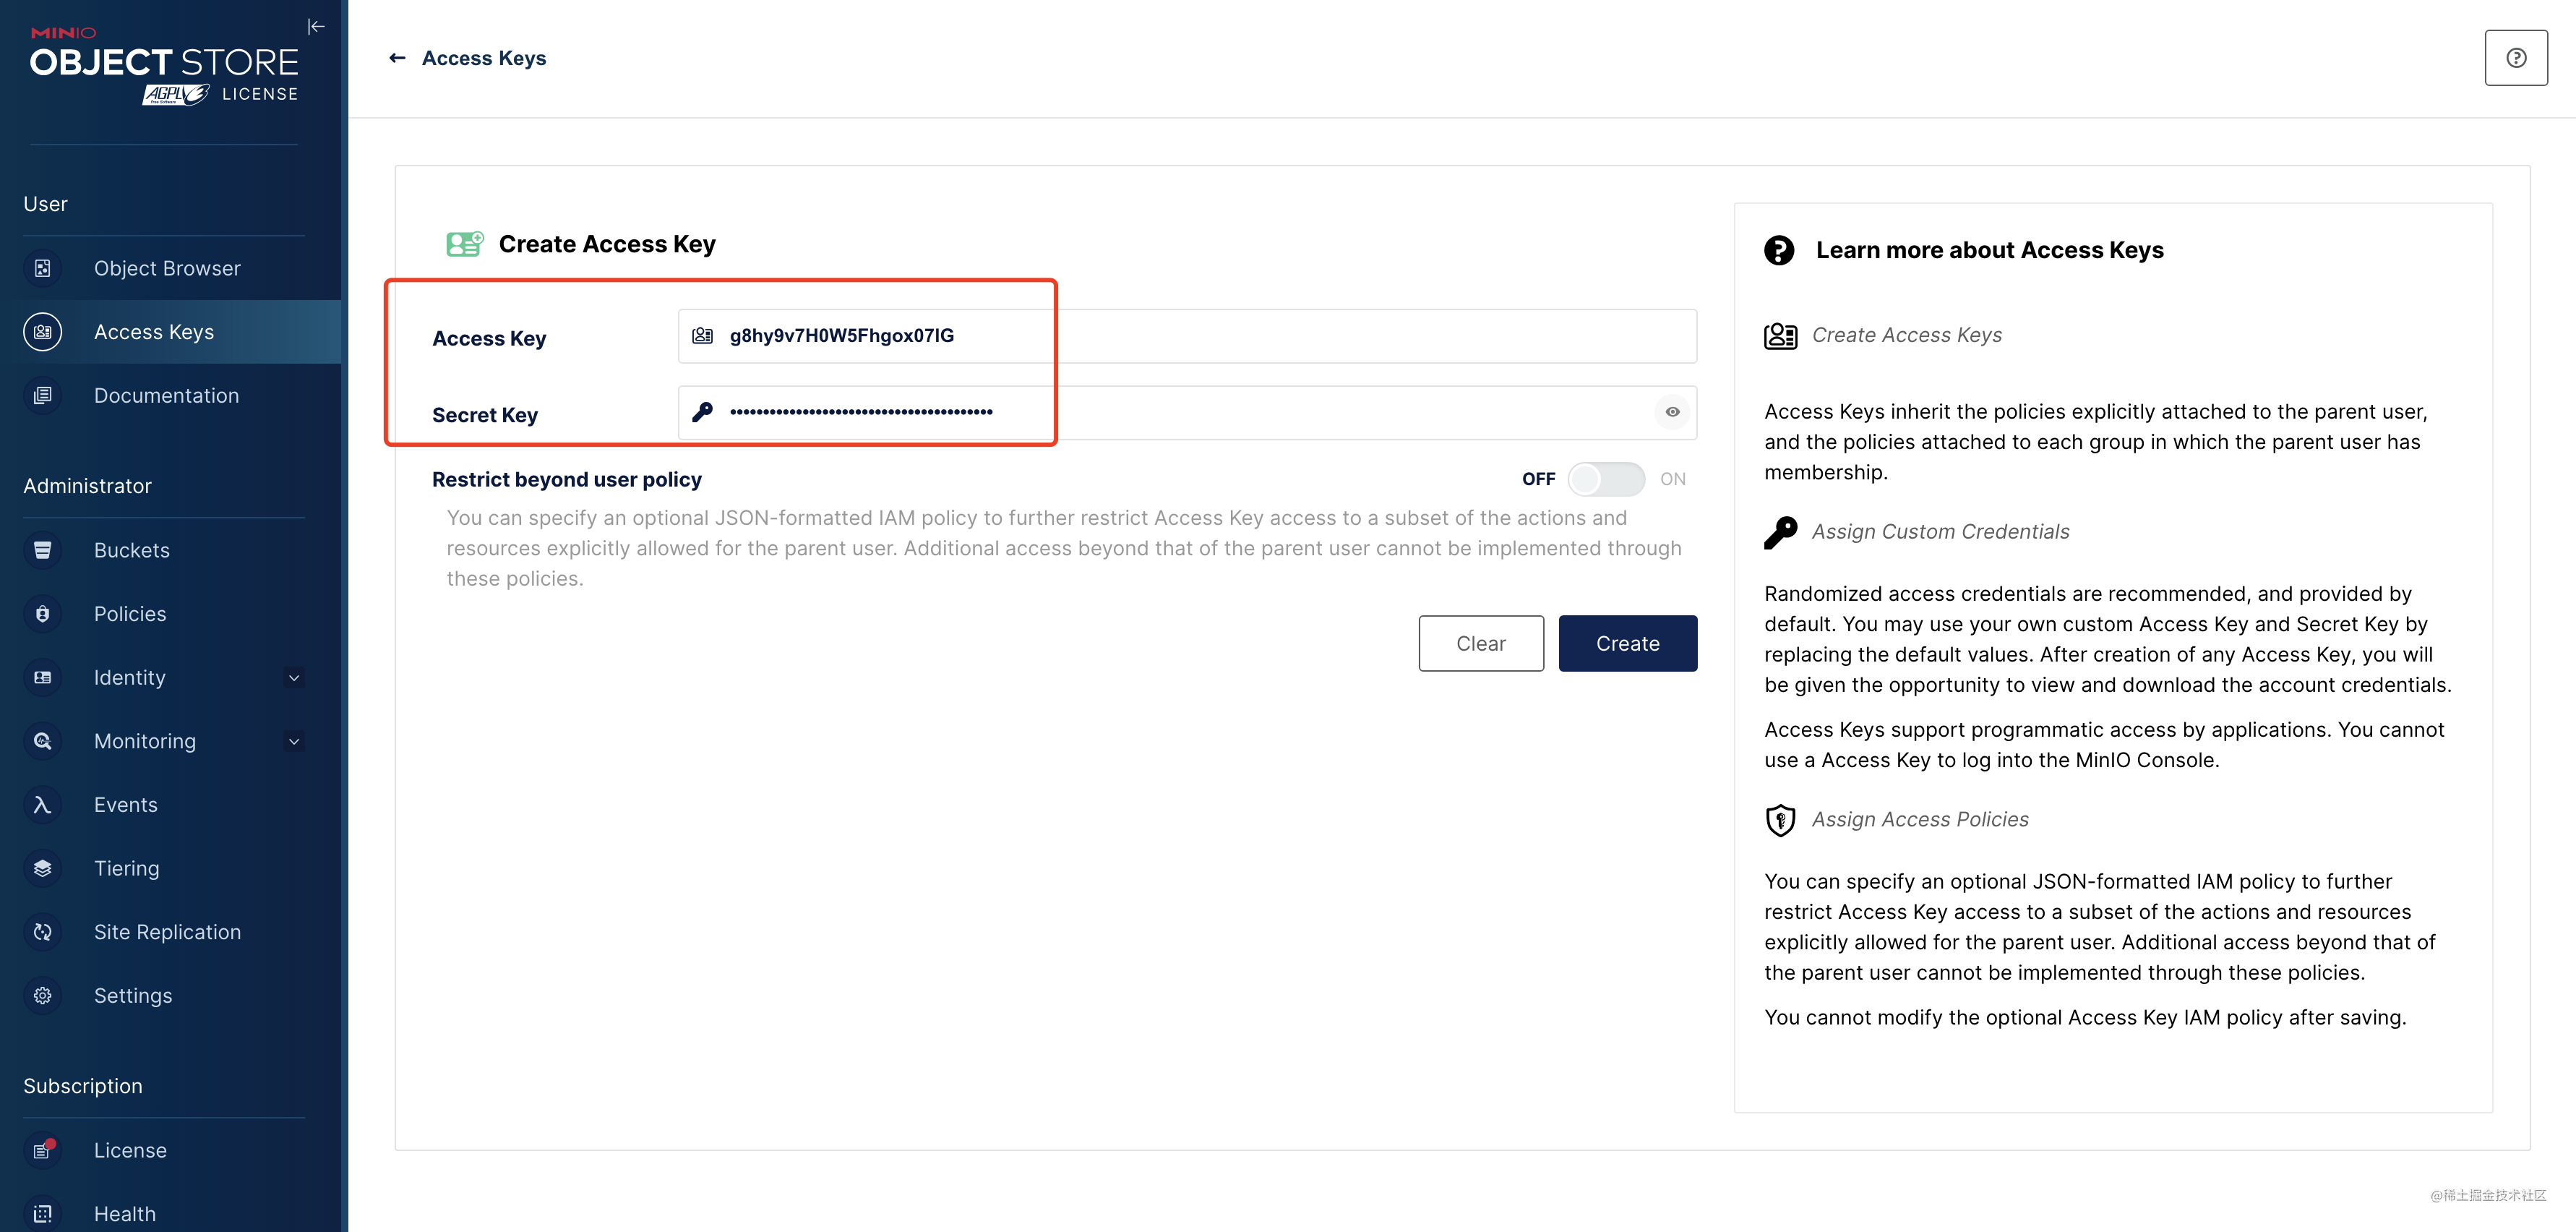The image size is (2576, 1232).
Task: Click the Clear button
Action: (1480, 643)
